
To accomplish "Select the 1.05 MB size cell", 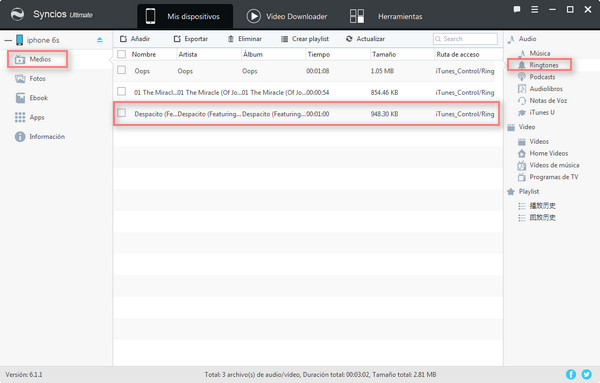I will (382, 71).
